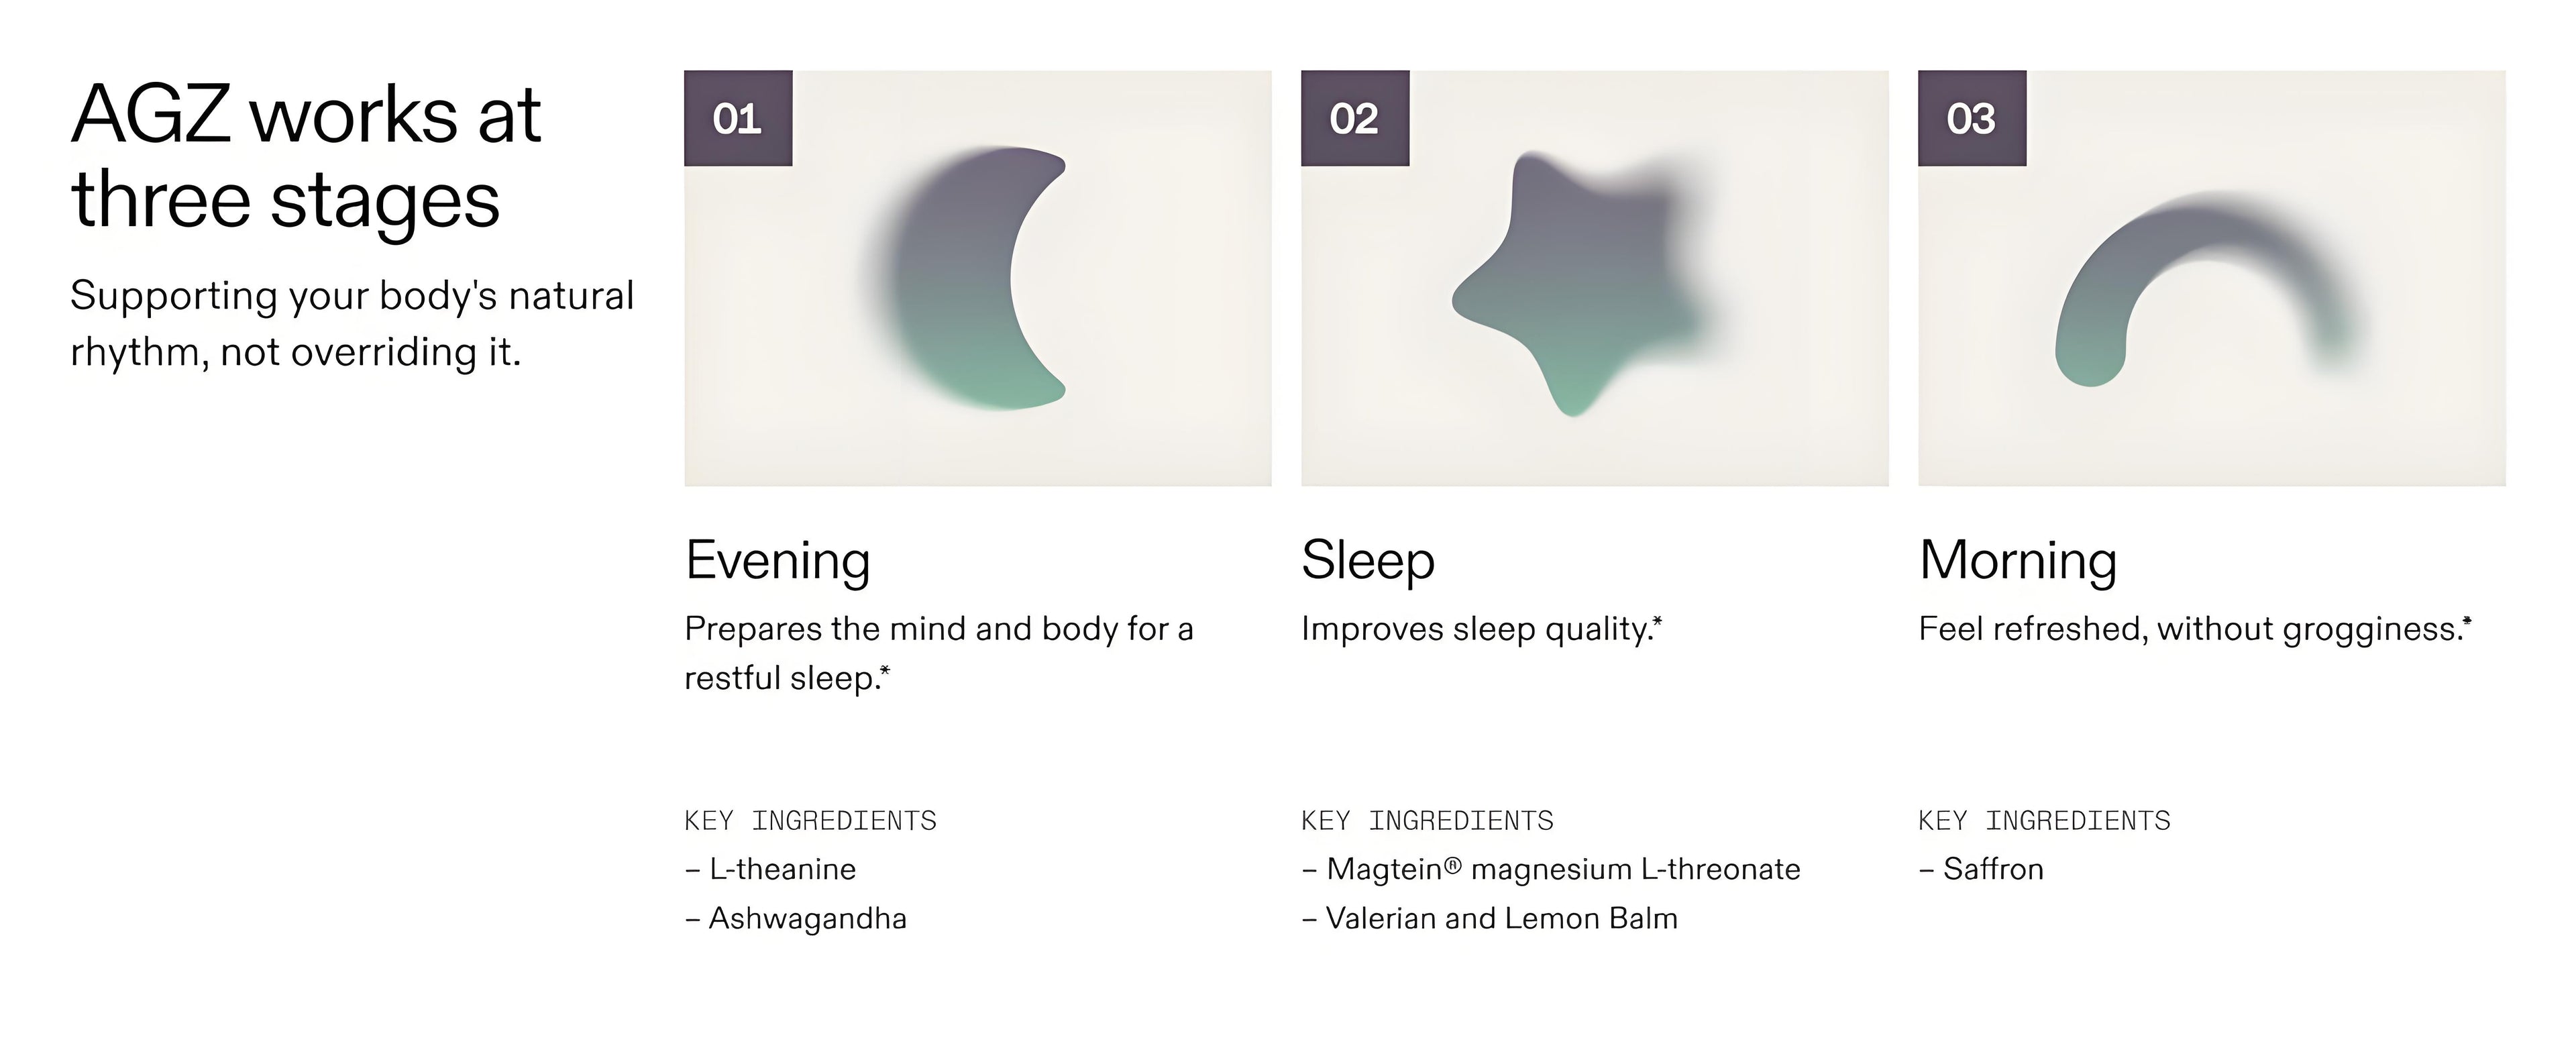Click asterisk after without grogginess text

2467,623
